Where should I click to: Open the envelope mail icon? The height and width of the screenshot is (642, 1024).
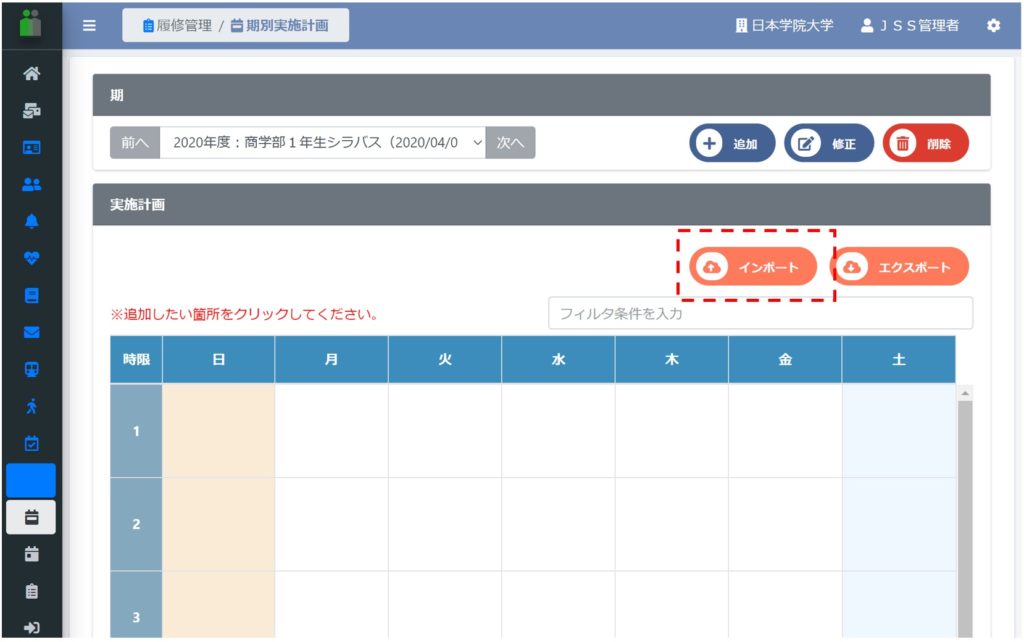point(31,332)
